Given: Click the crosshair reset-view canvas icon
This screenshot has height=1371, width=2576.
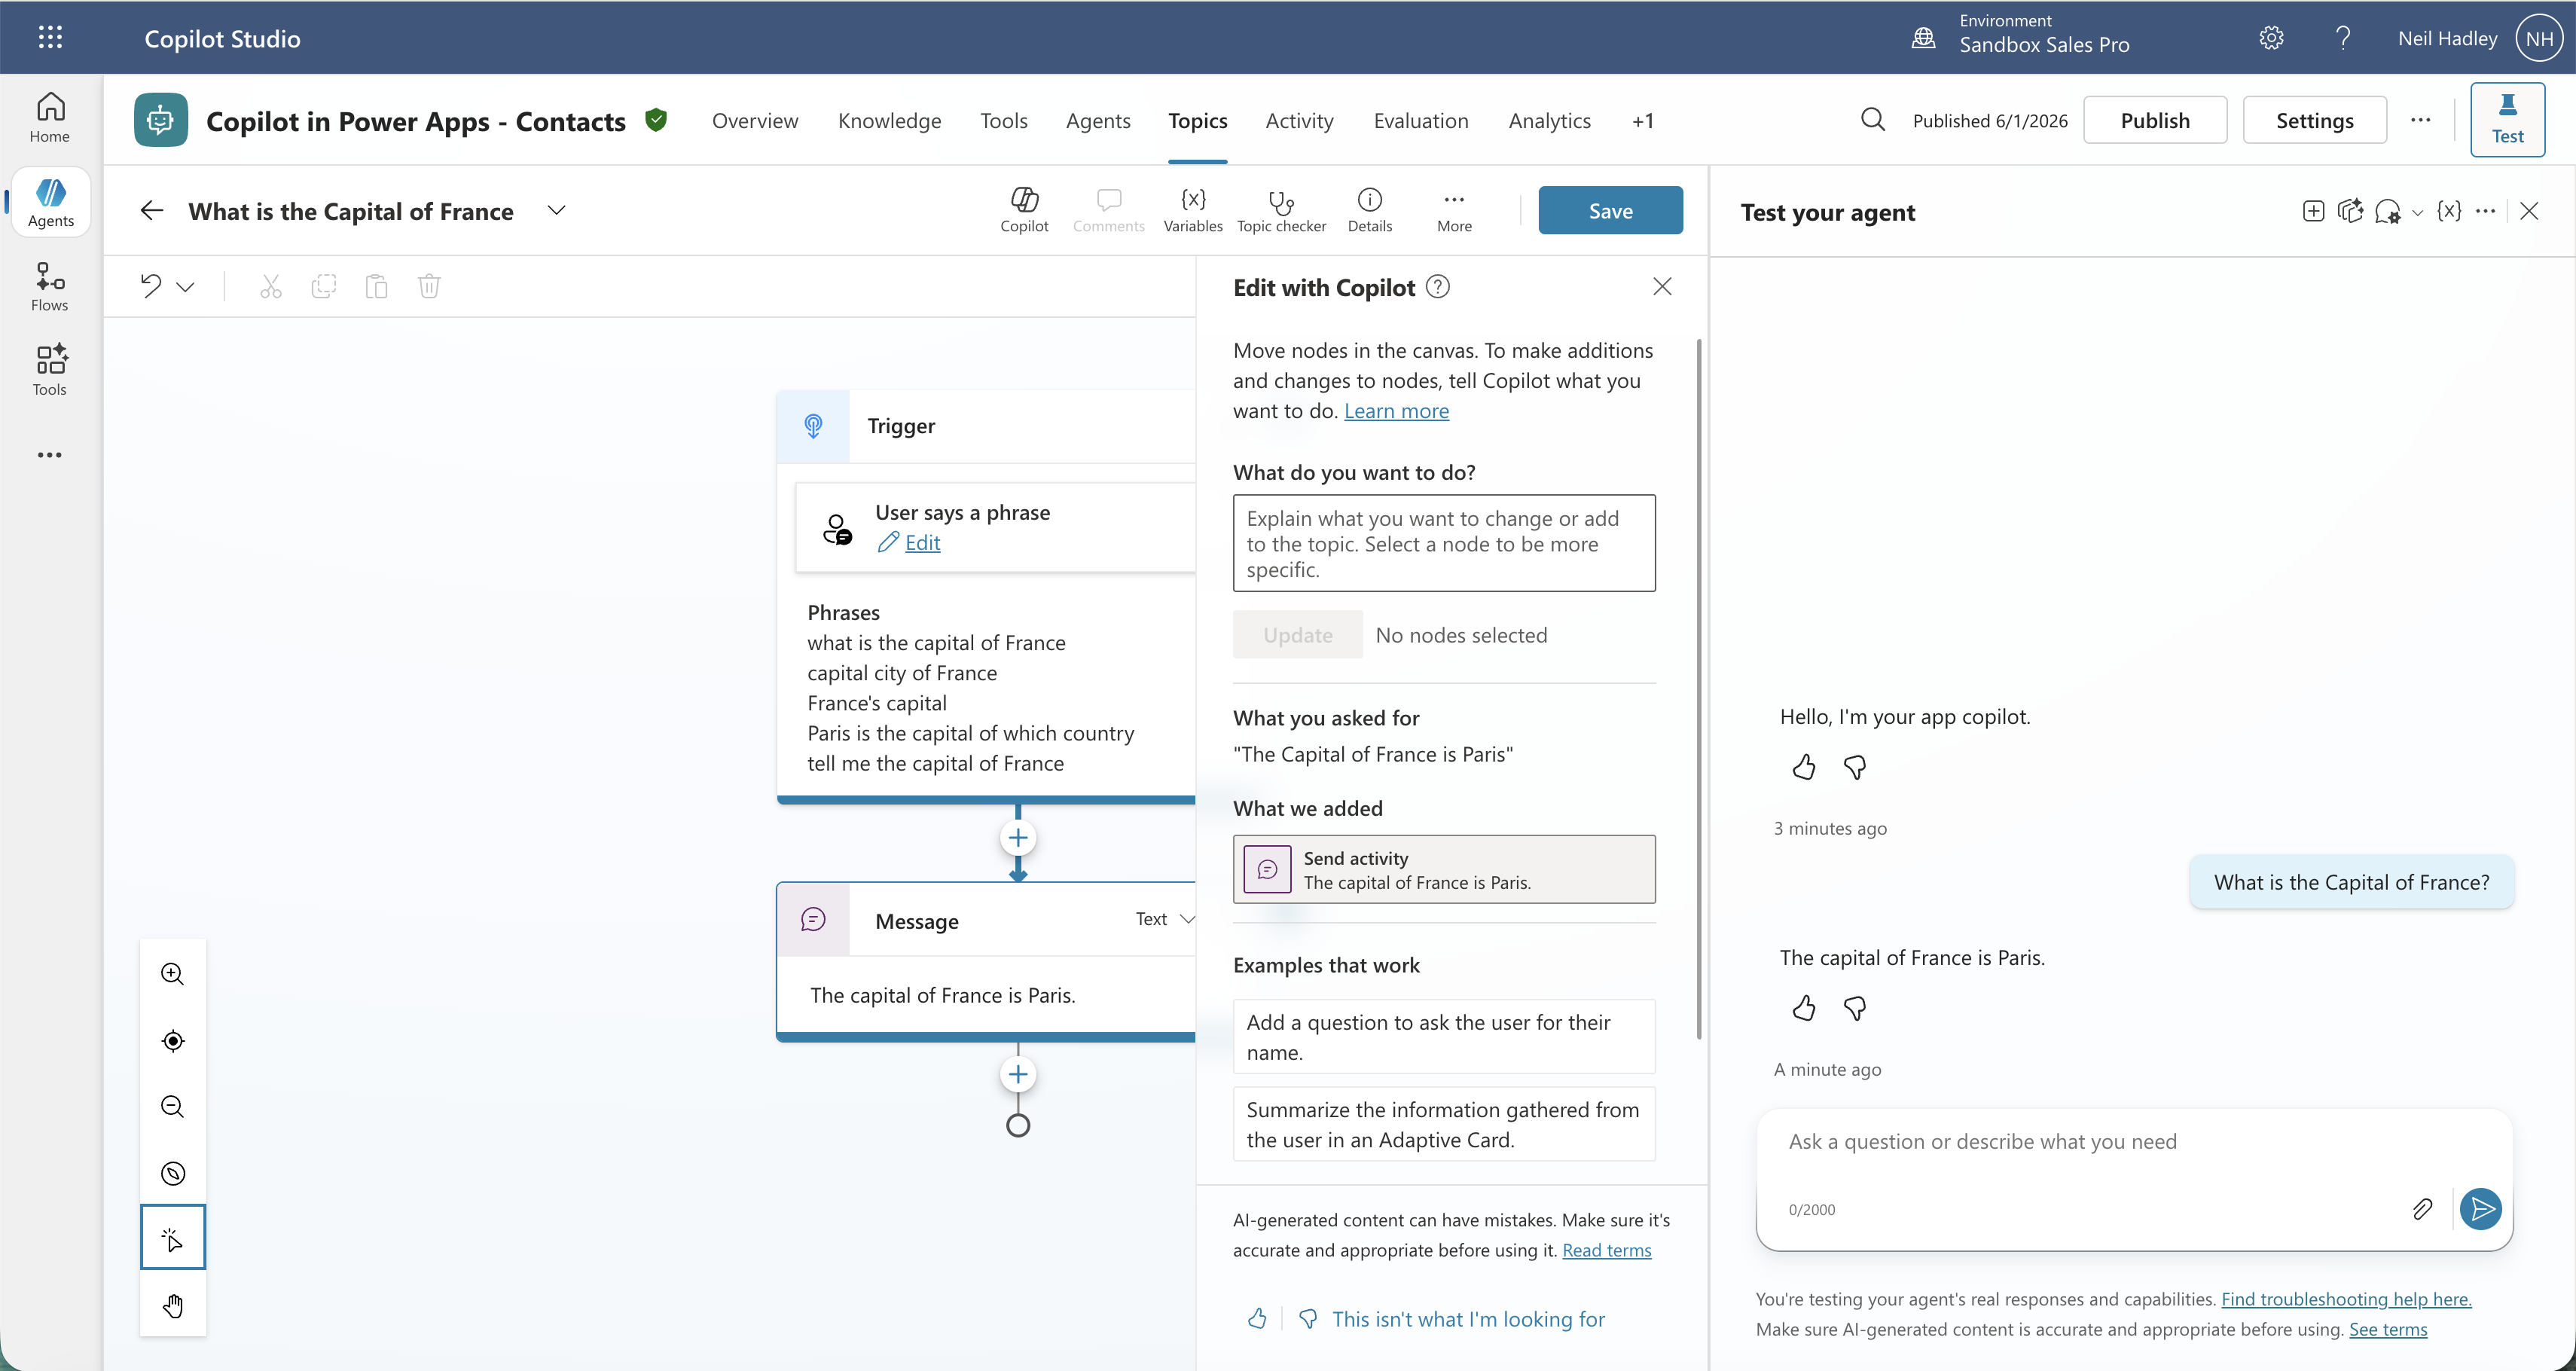Looking at the screenshot, I should pyautogui.click(x=173, y=1041).
